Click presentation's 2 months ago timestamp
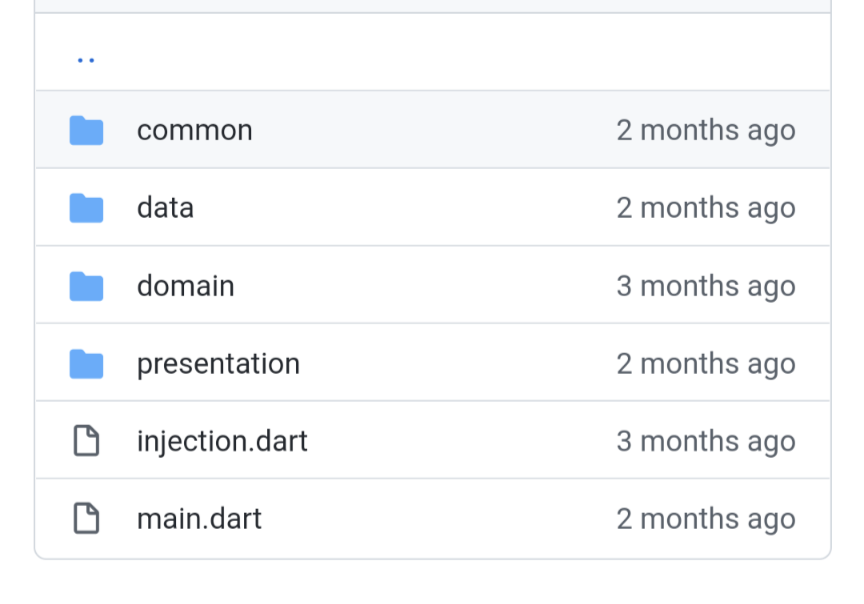The image size is (864, 604). click(x=705, y=364)
